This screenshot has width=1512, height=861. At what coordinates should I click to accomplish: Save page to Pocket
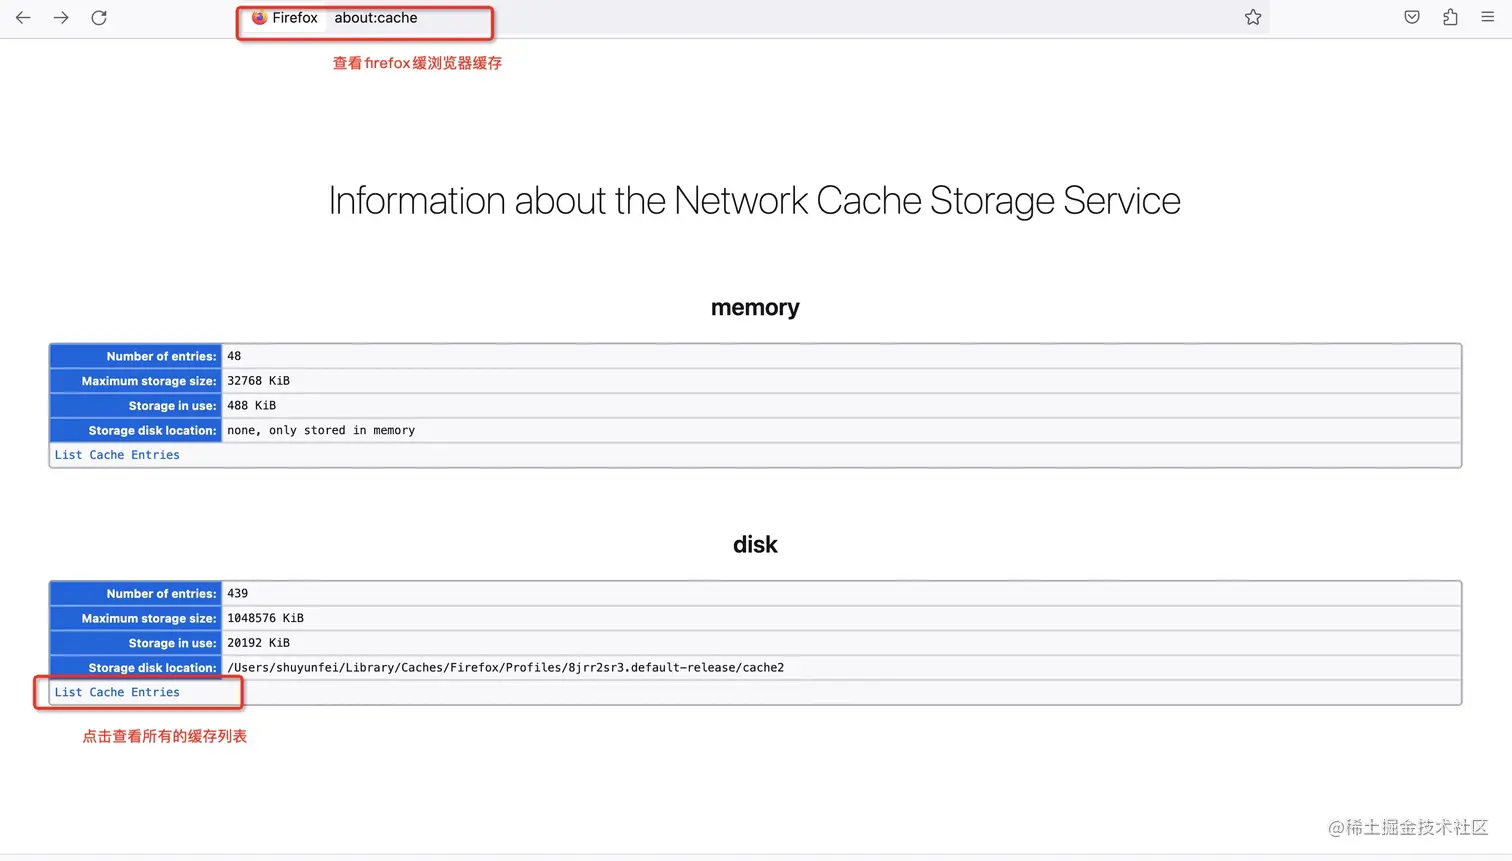pos(1412,17)
